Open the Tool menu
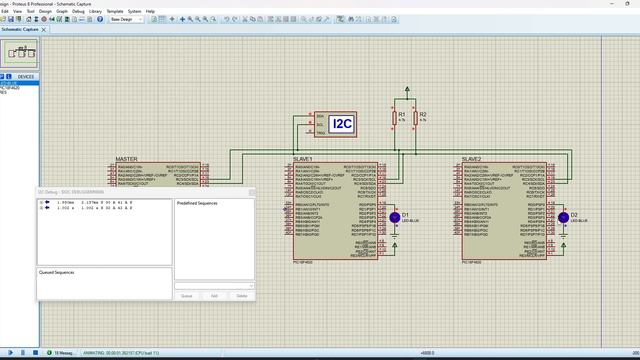640x360 pixels. coord(31,11)
